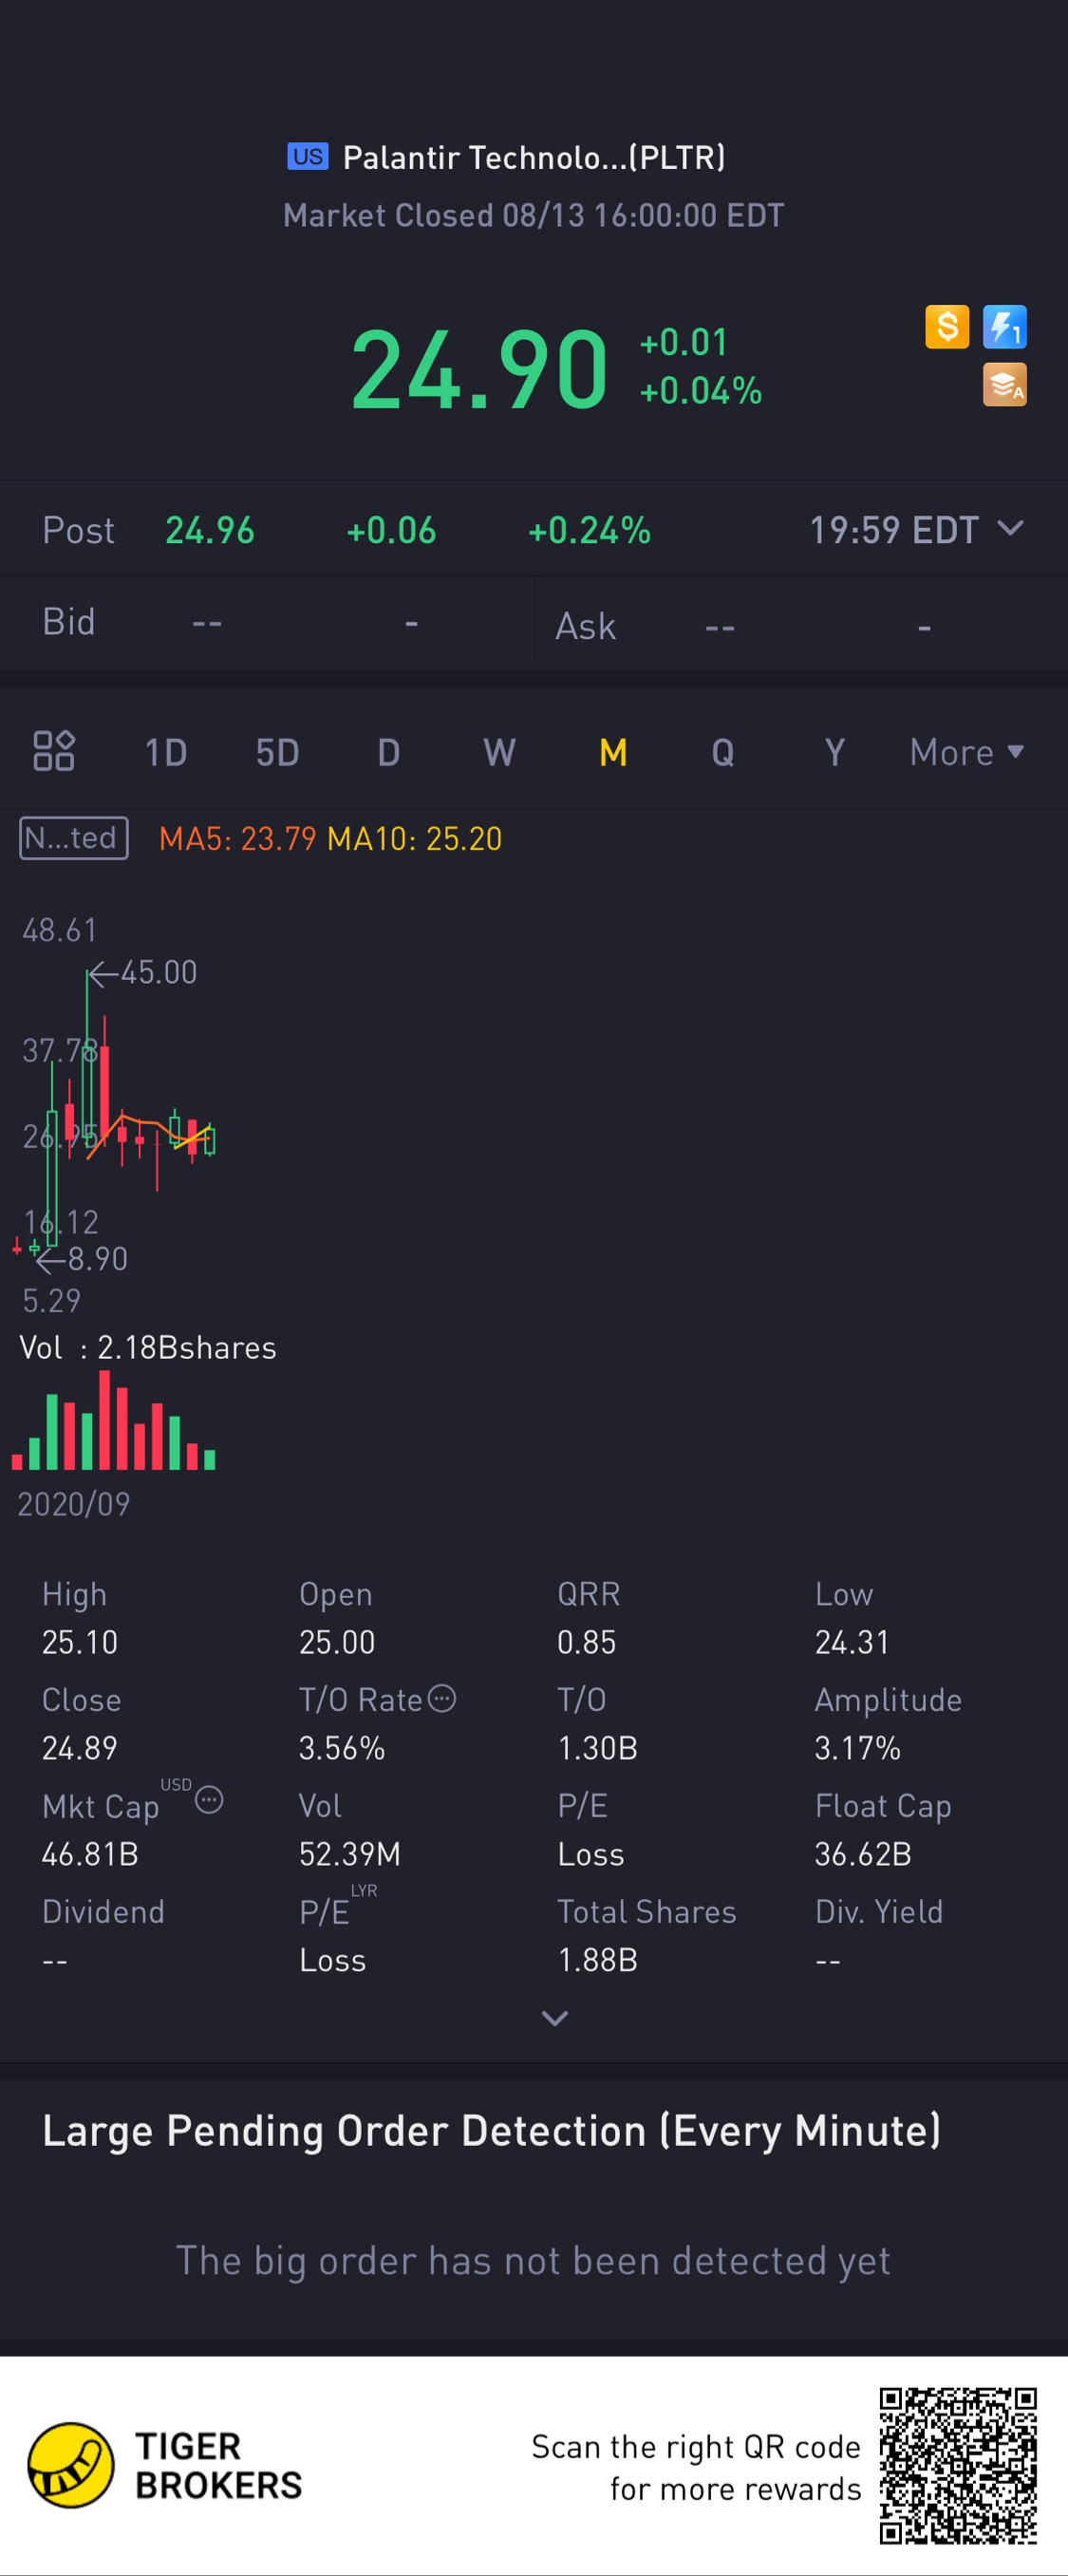Switch to the 5D chart tab
This screenshot has height=2576, width=1068.
tap(278, 752)
